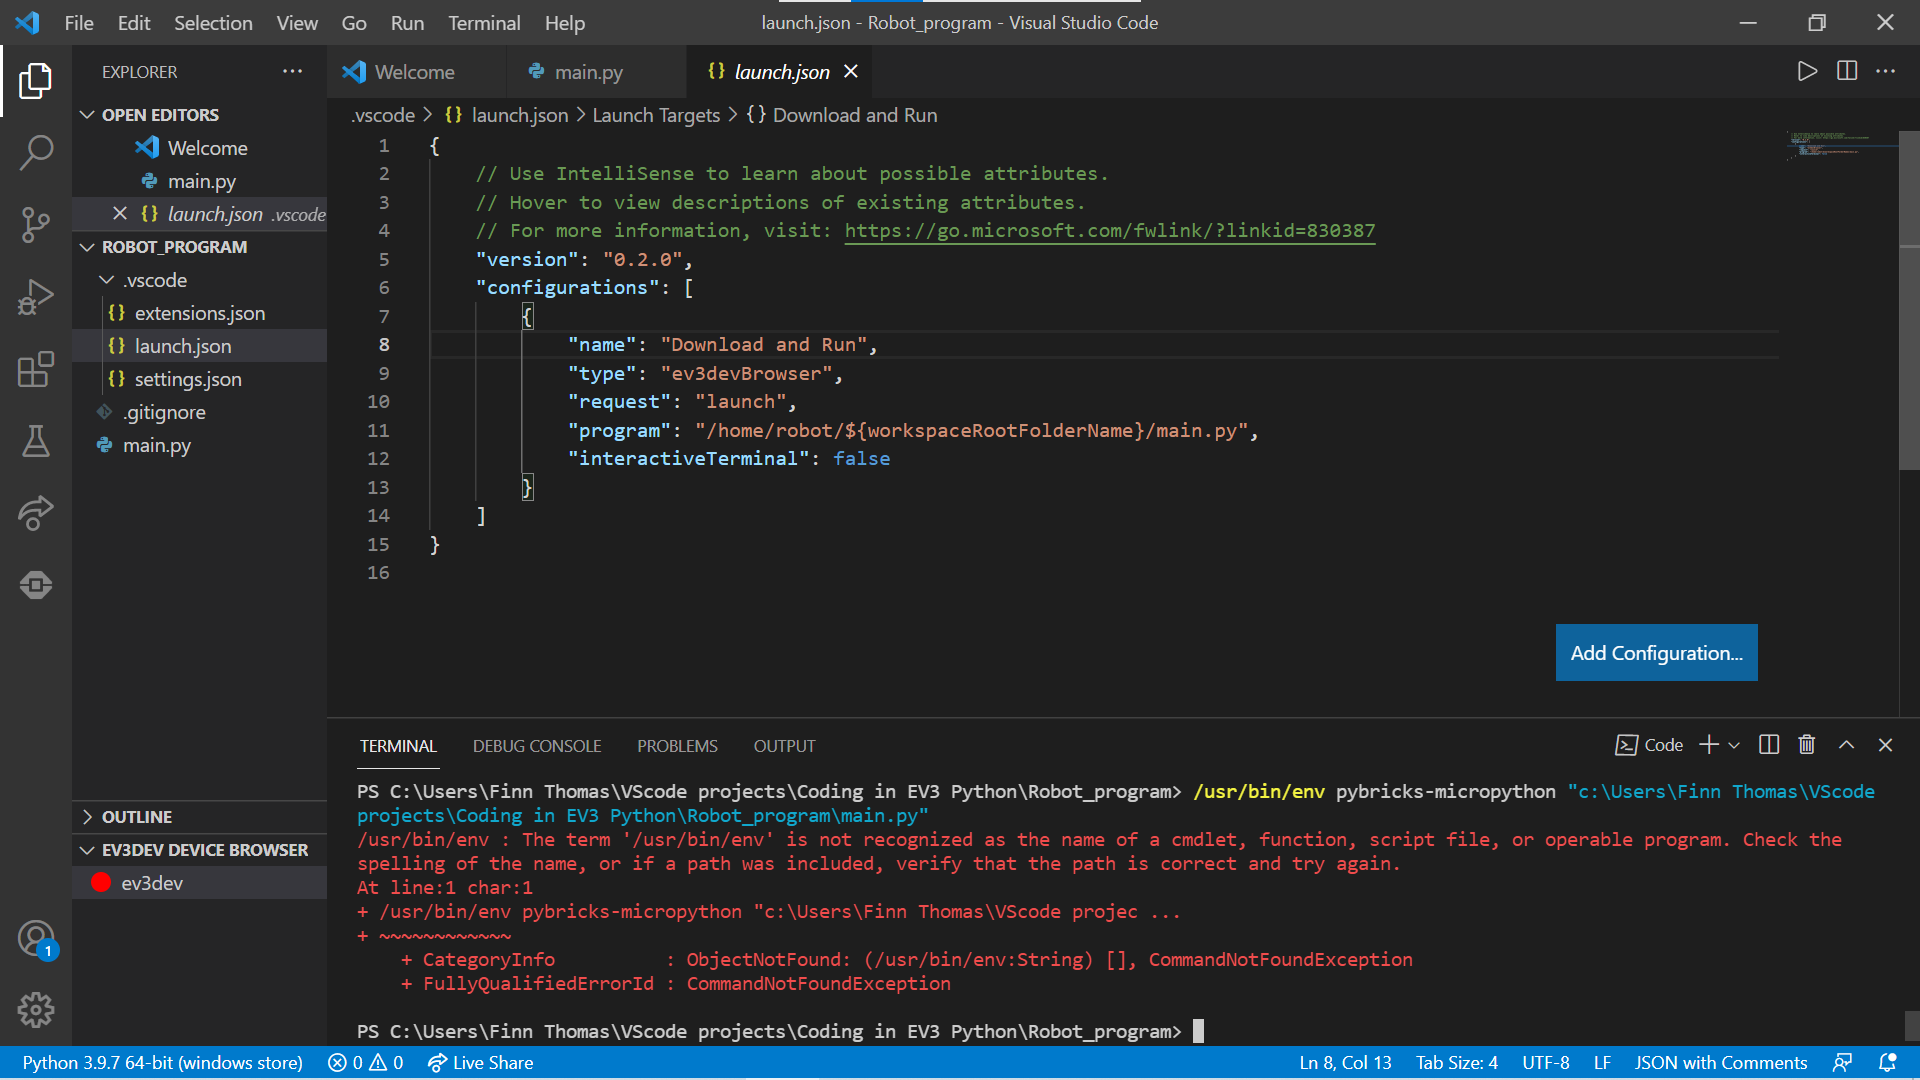Open the File menu
Screen dimensions: 1920x1080
(x=79, y=22)
